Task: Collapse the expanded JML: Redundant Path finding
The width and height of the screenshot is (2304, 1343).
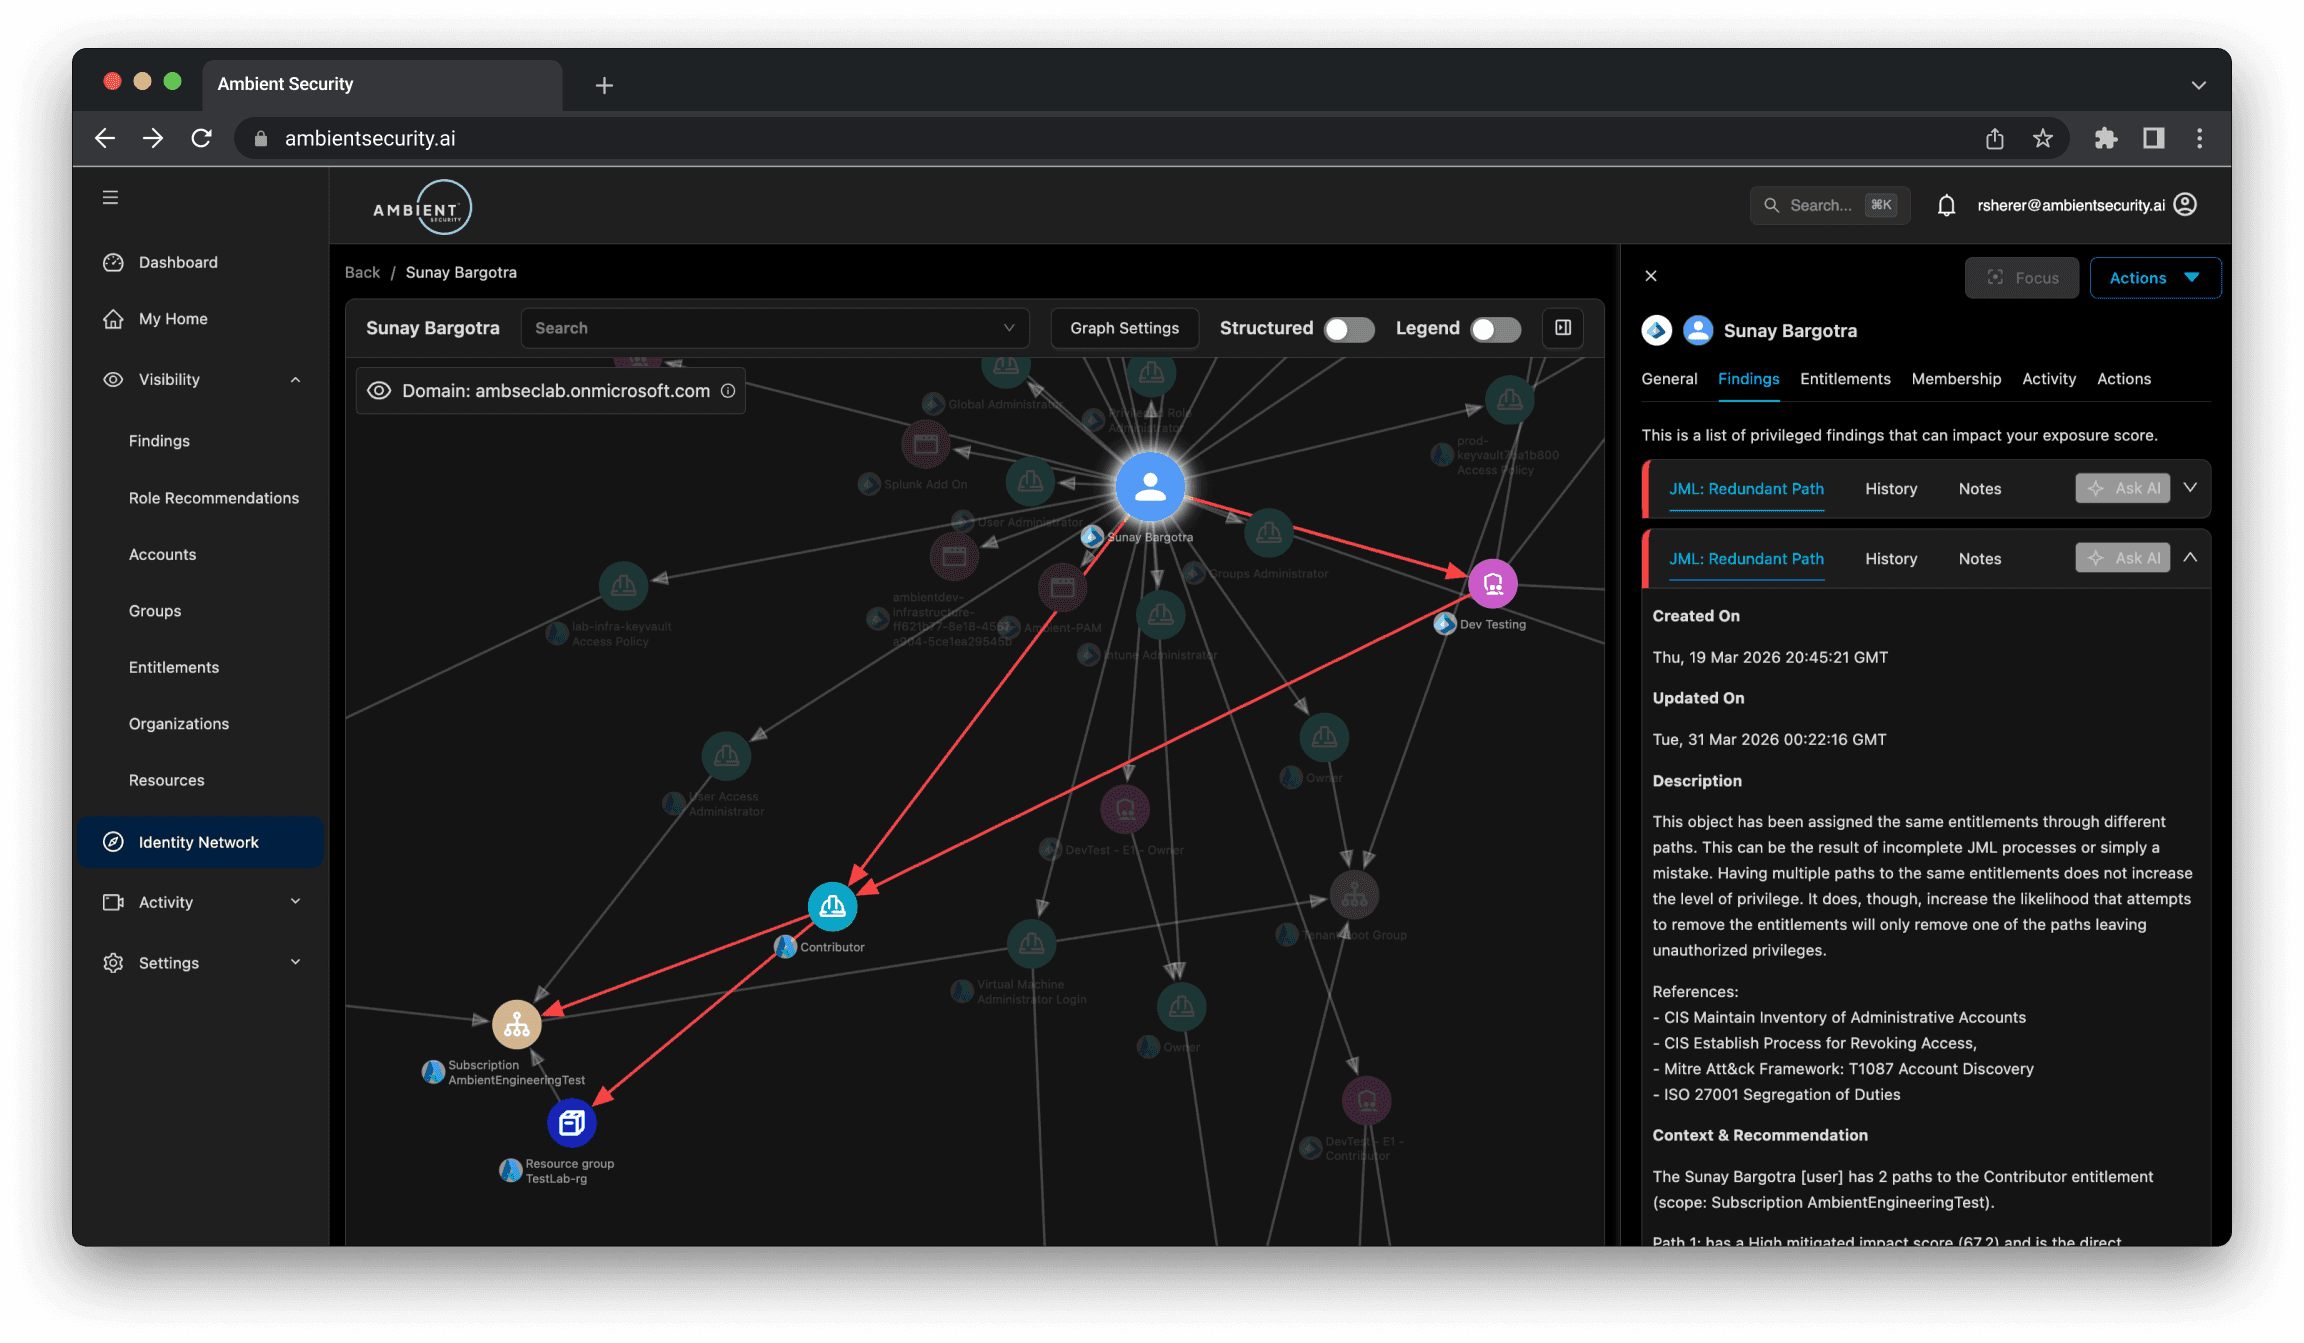Action: (2190, 557)
